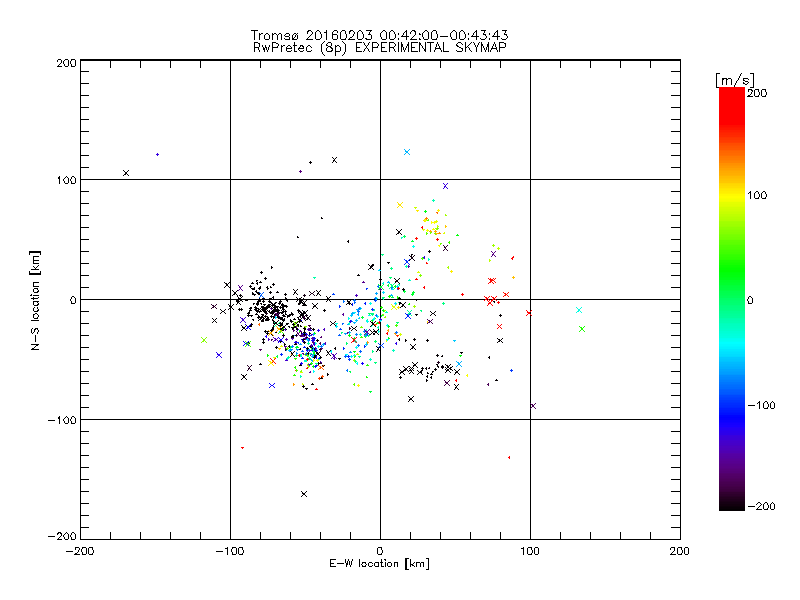Click the cyan X marker above the 100 km N-S line
This screenshot has height=600, width=800.
coord(407,152)
